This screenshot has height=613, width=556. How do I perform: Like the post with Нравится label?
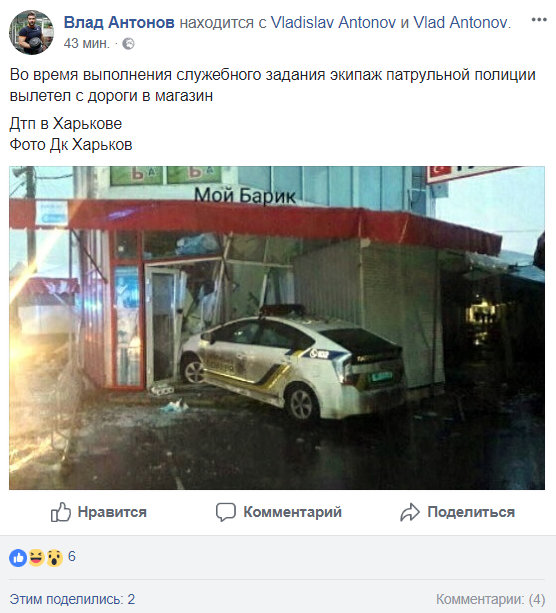pyautogui.click(x=112, y=512)
